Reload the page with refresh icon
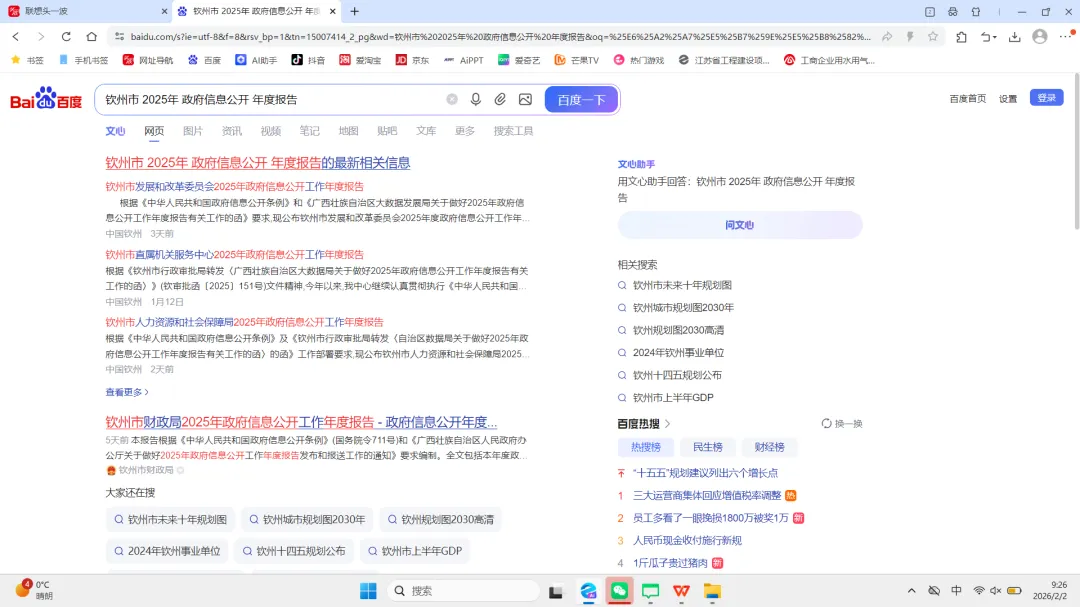The height and width of the screenshot is (607, 1080). (66, 37)
